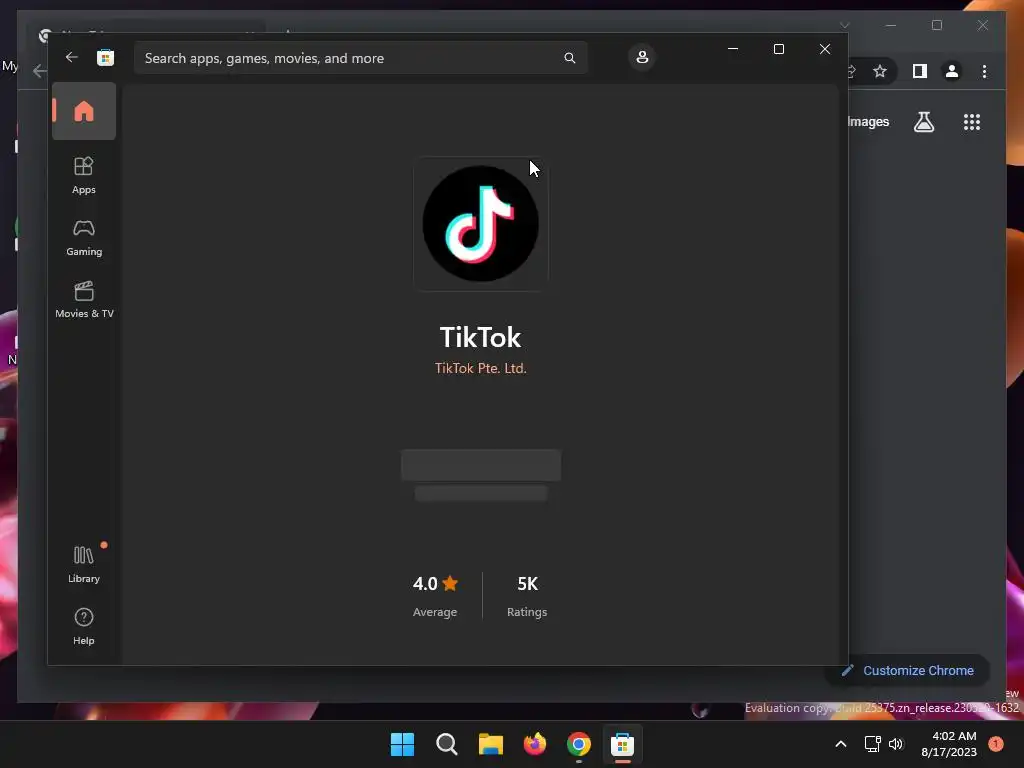Switch to Chrome from taskbar
Viewport: 1024px width, 768px height.
tap(579, 744)
